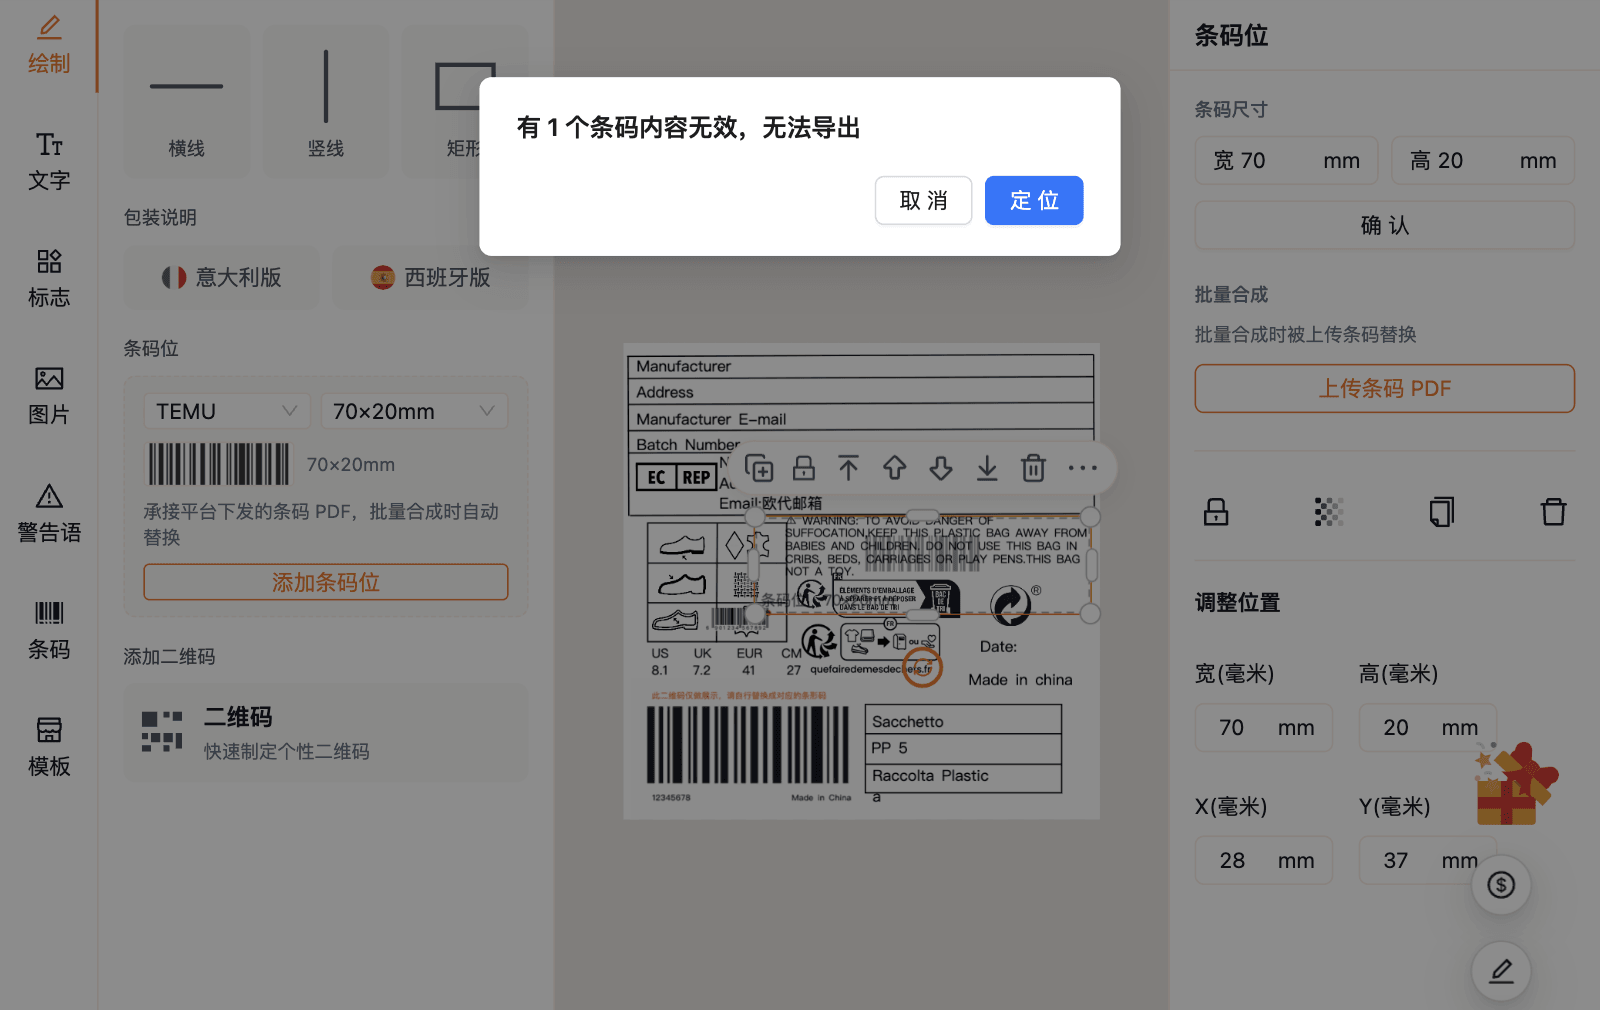Open the 图片 sidebar tab
1600x1010 pixels.
(x=49, y=396)
